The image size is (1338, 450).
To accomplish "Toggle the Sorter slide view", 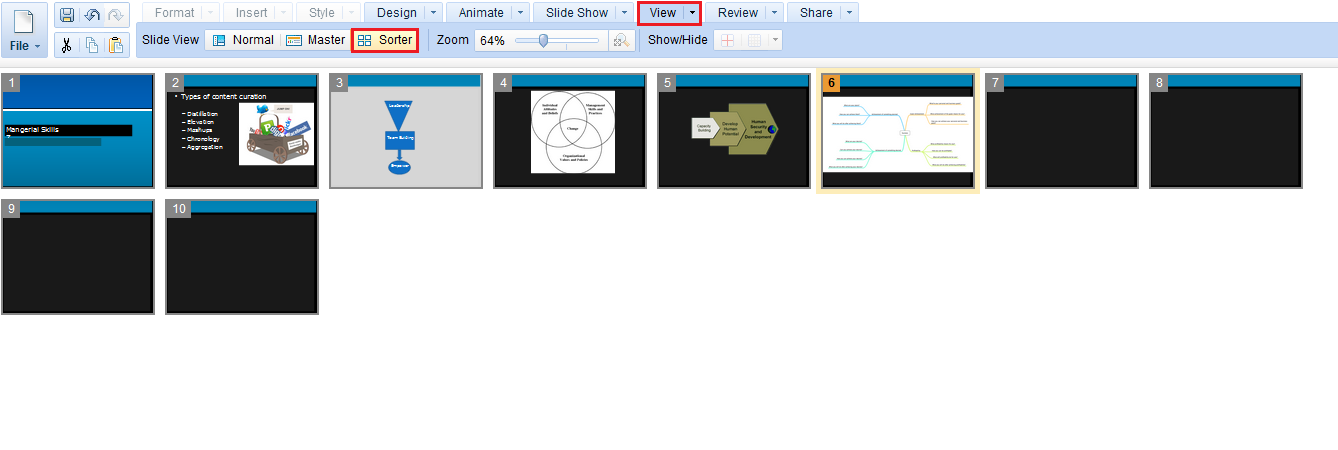I will tap(385, 40).
